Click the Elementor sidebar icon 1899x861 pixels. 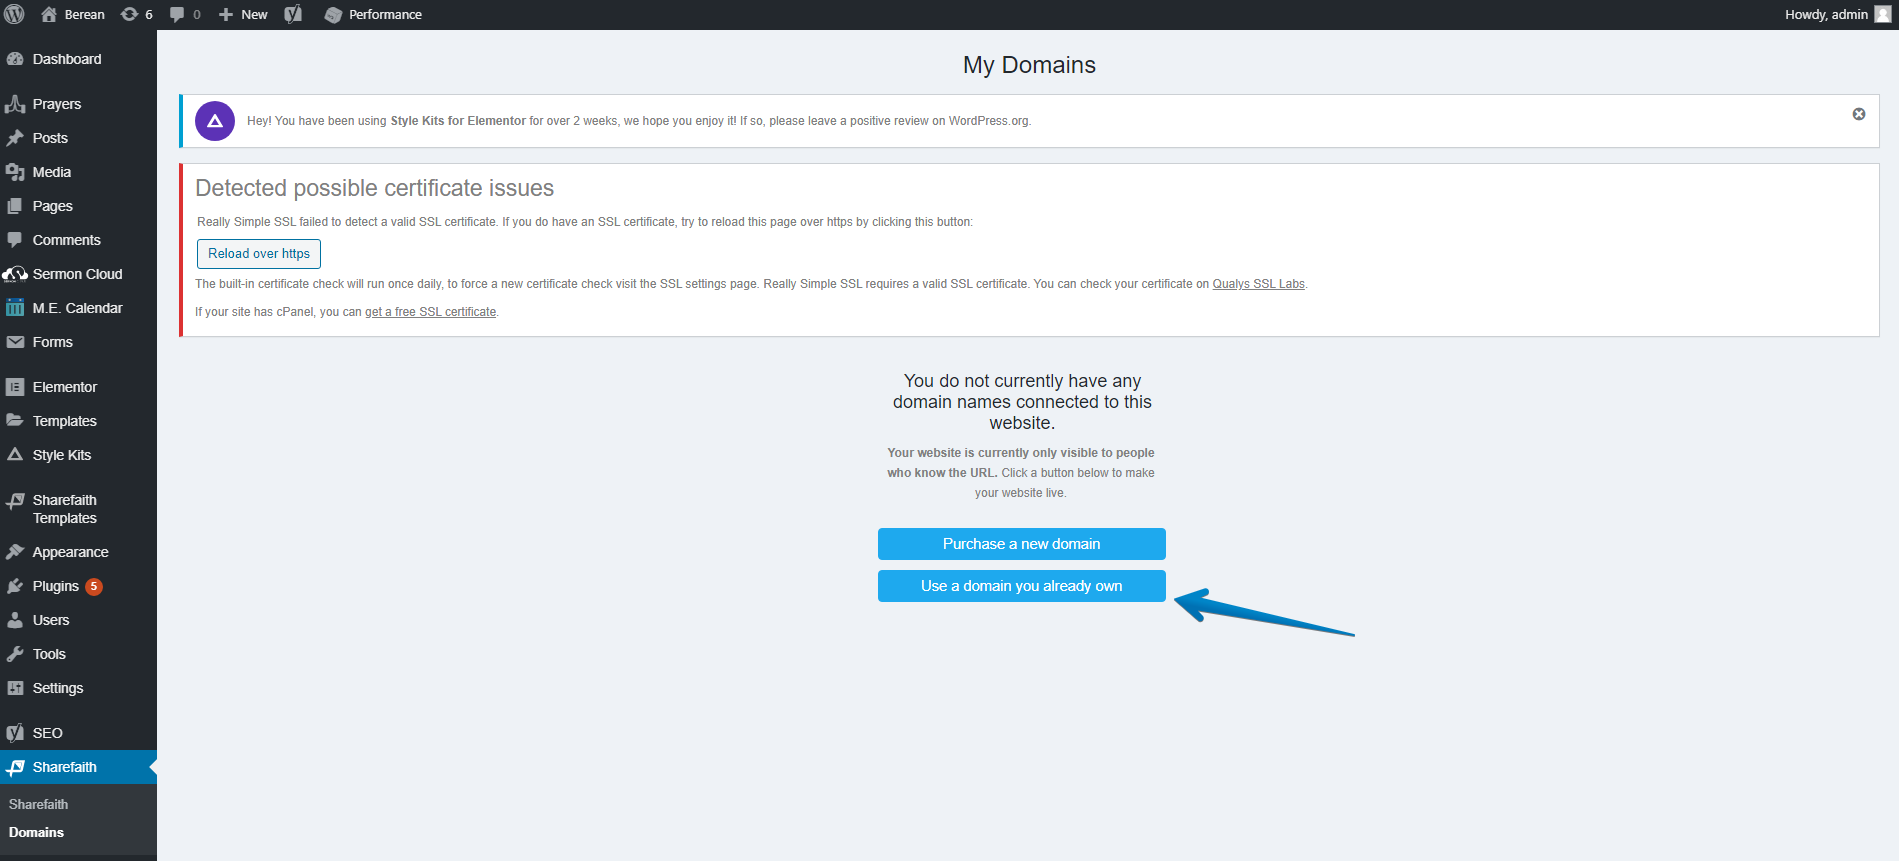click(x=15, y=387)
